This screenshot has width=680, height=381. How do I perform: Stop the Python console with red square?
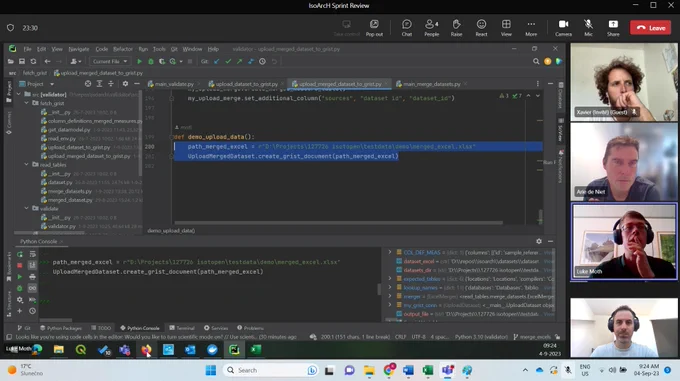[x=20, y=265]
